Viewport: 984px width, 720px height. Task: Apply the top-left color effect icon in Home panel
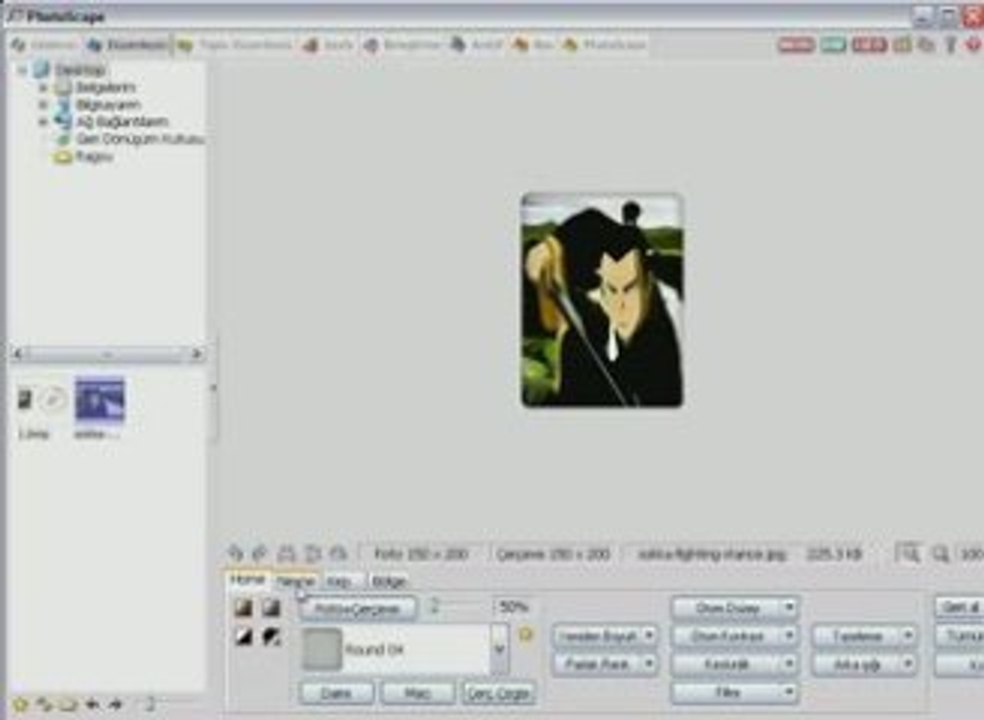[x=243, y=608]
